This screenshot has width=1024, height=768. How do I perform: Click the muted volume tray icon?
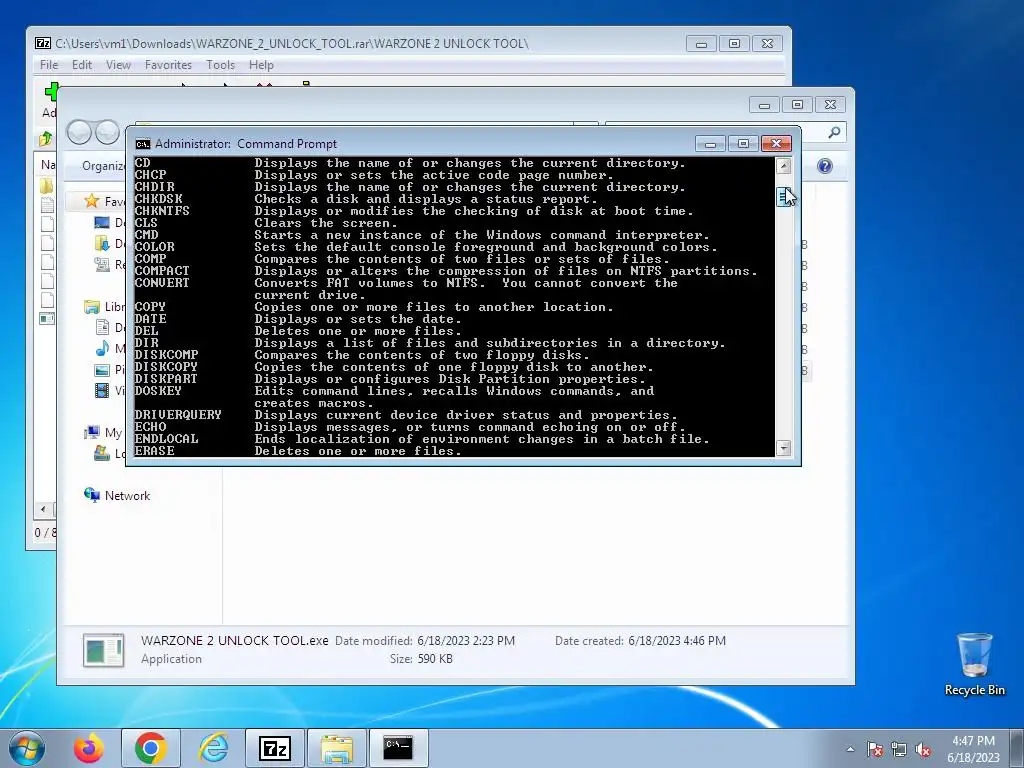point(923,749)
